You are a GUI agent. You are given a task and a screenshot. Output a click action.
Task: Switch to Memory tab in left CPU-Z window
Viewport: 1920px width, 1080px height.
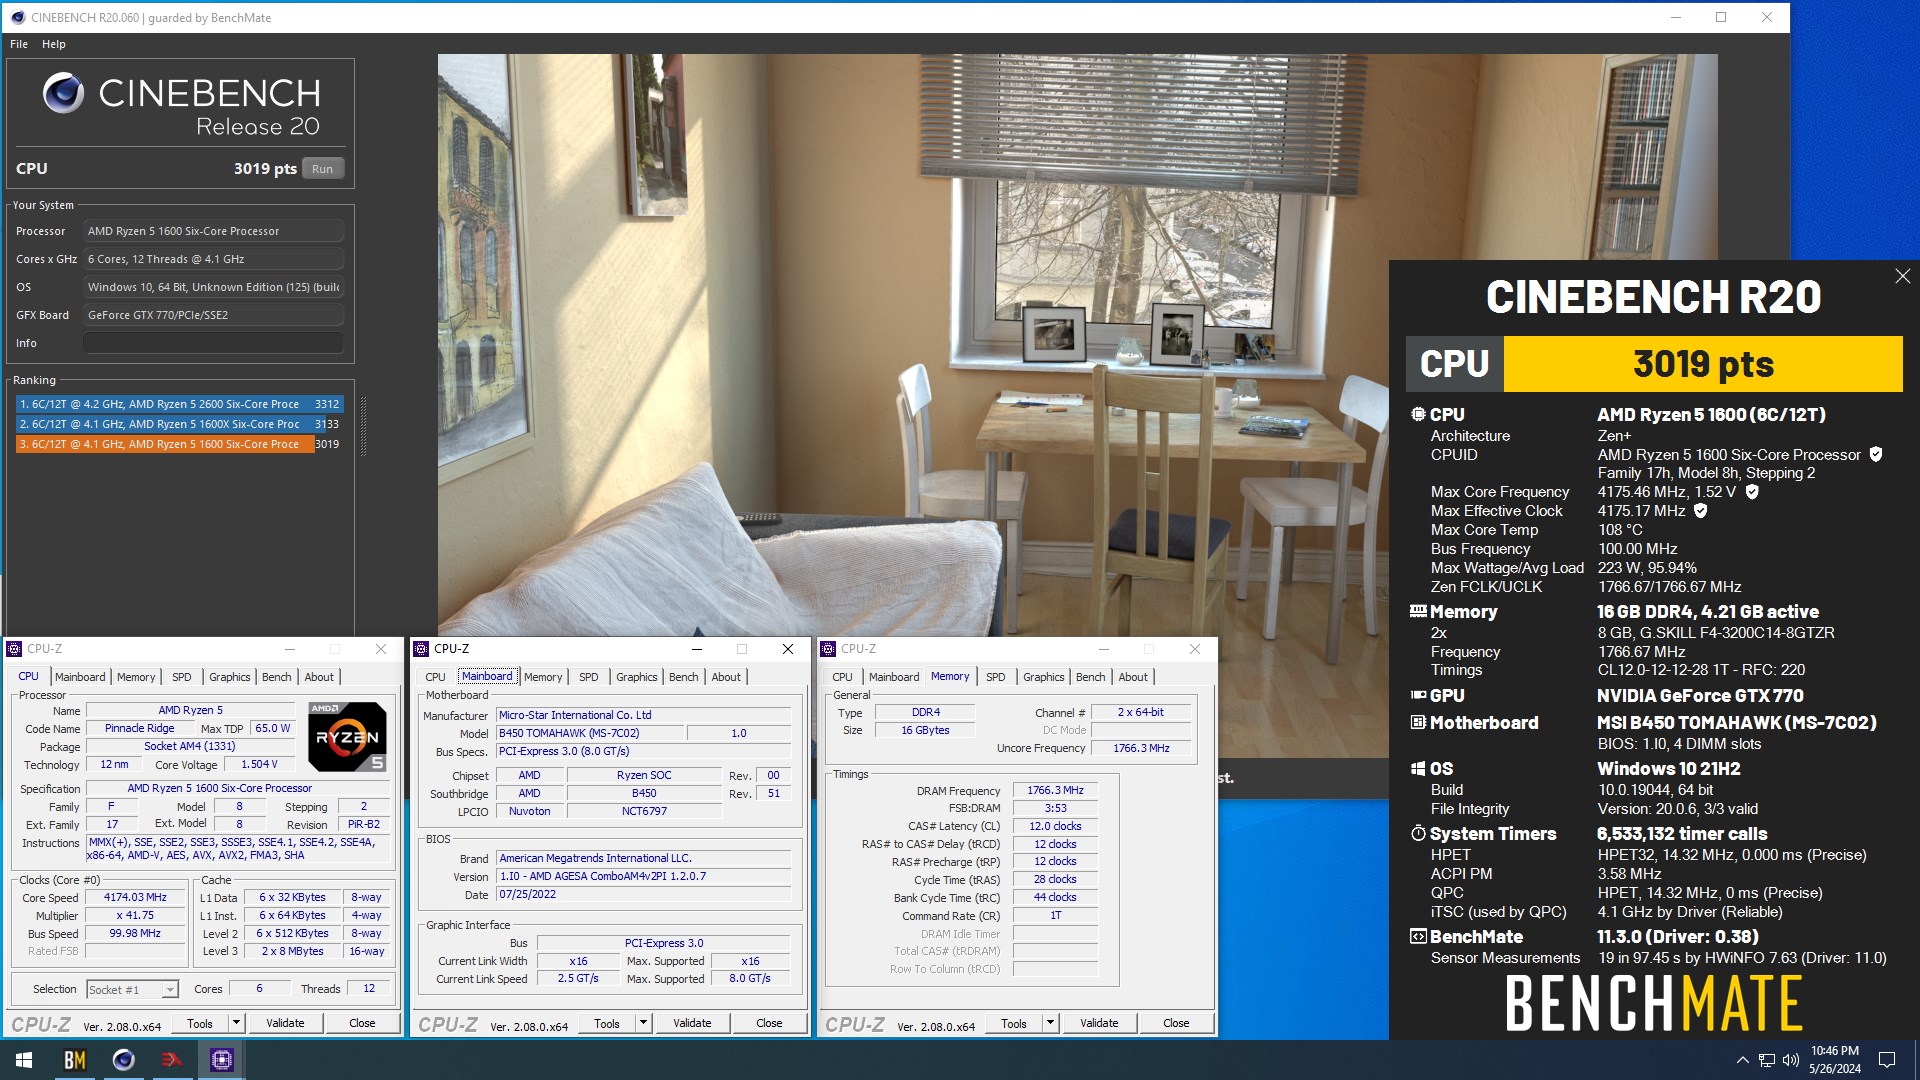pos(136,677)
